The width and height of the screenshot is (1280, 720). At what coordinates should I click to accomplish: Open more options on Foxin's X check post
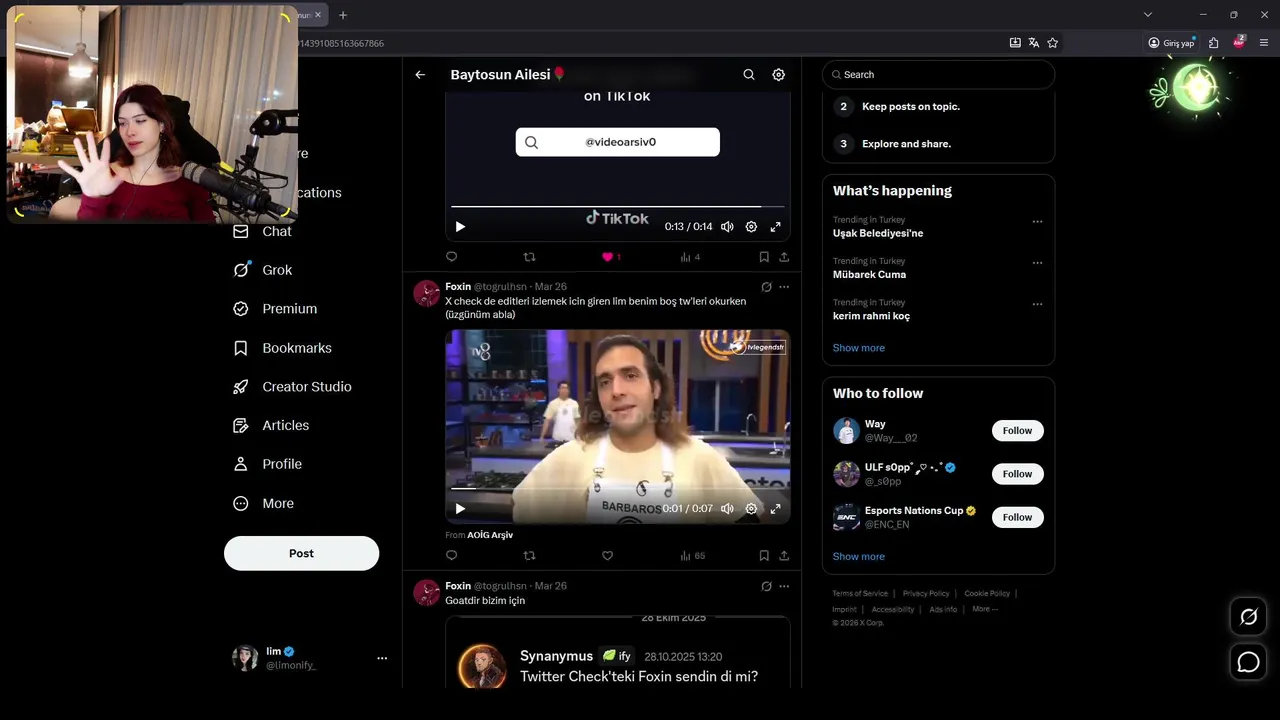(784, 287)
